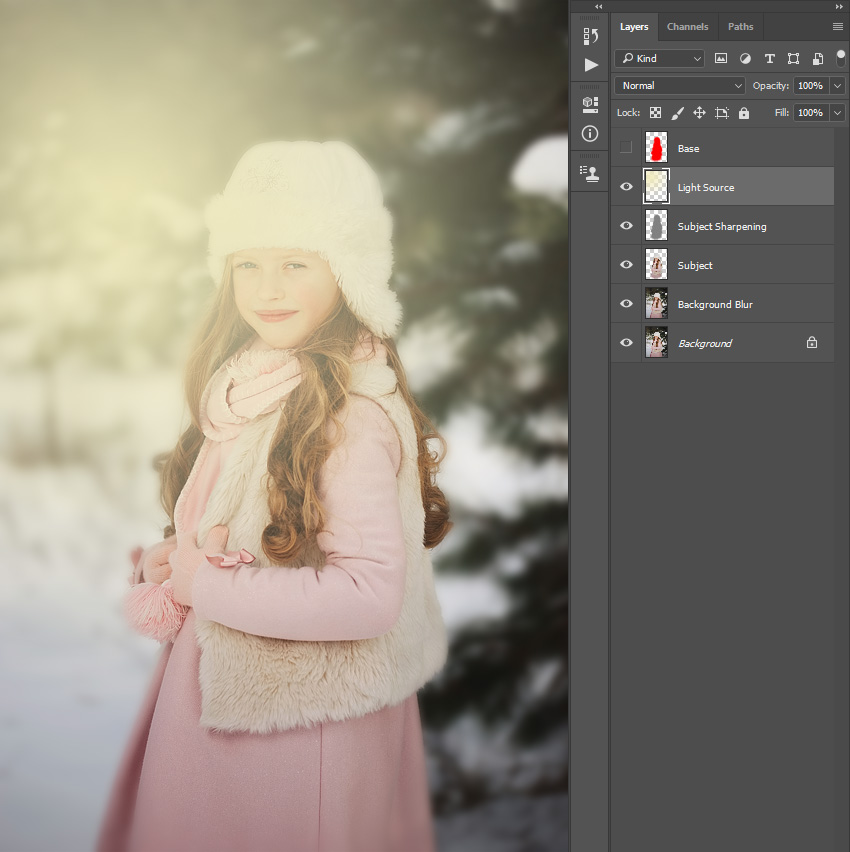
Task: Filter layers by type layers icon
Action: click(770, 58)
